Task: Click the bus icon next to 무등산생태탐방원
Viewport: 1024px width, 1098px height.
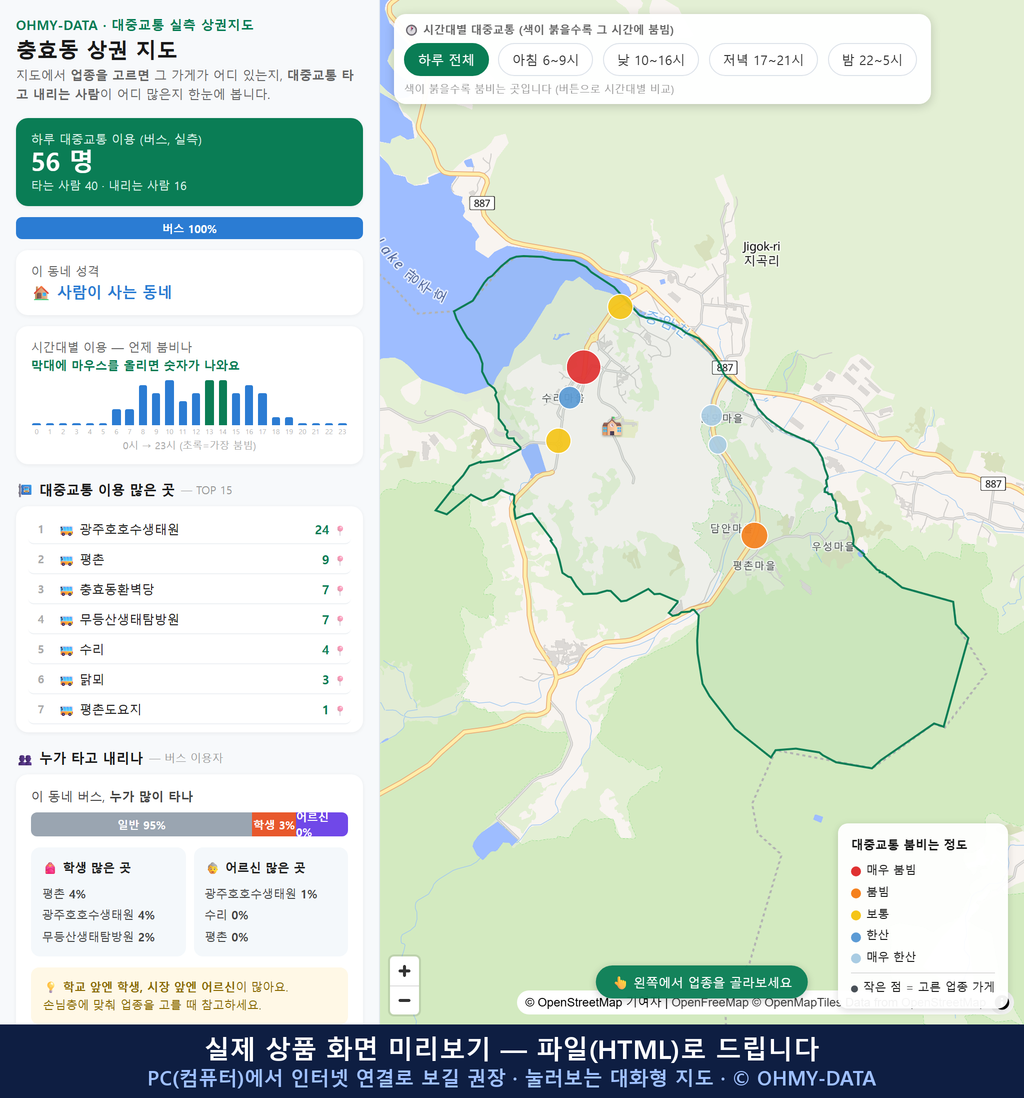Action: 67,620
